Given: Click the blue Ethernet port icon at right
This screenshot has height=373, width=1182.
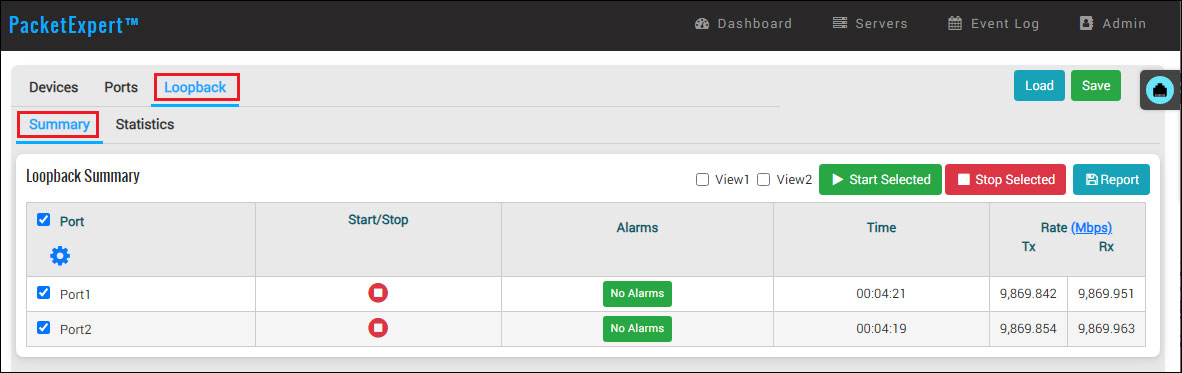Looking at the screenshot, I should [x=1159, y=90].
